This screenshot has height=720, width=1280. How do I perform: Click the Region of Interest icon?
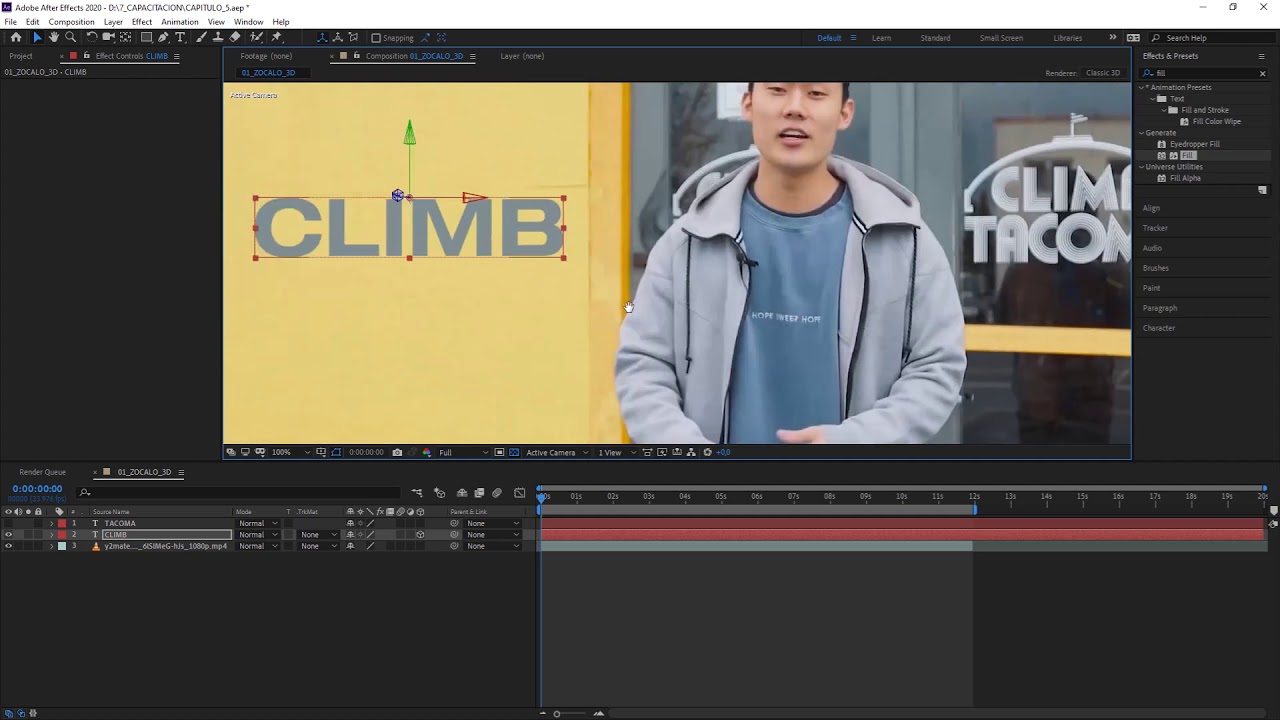coord(499,452)
